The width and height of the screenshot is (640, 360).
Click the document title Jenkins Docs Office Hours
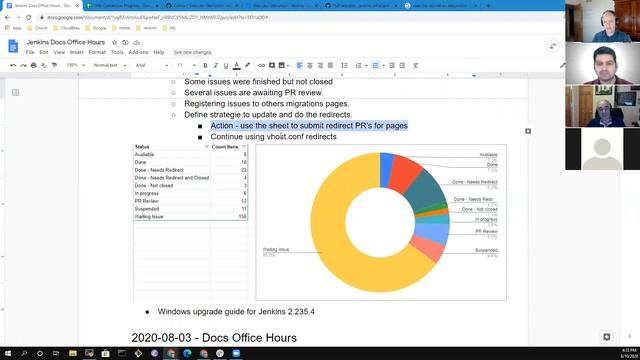(66, 42)
